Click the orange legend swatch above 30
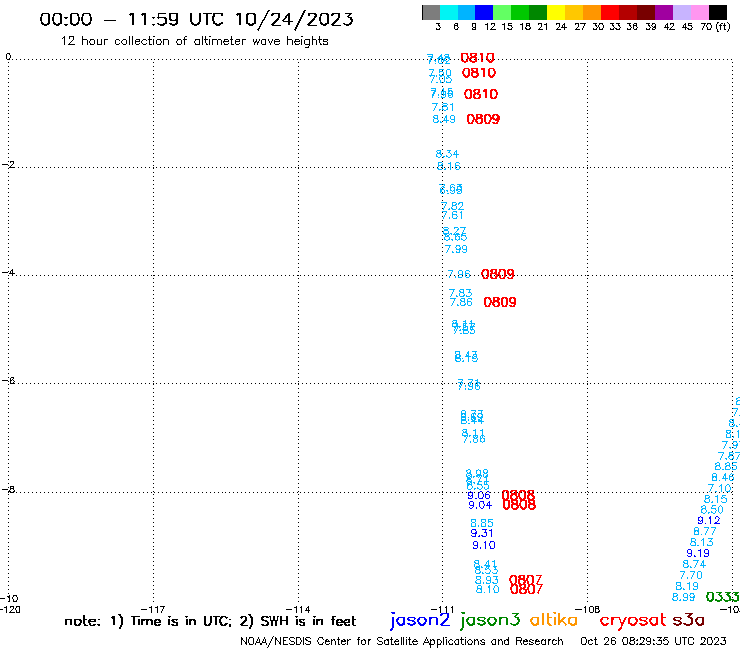 [x=592, y=12]
